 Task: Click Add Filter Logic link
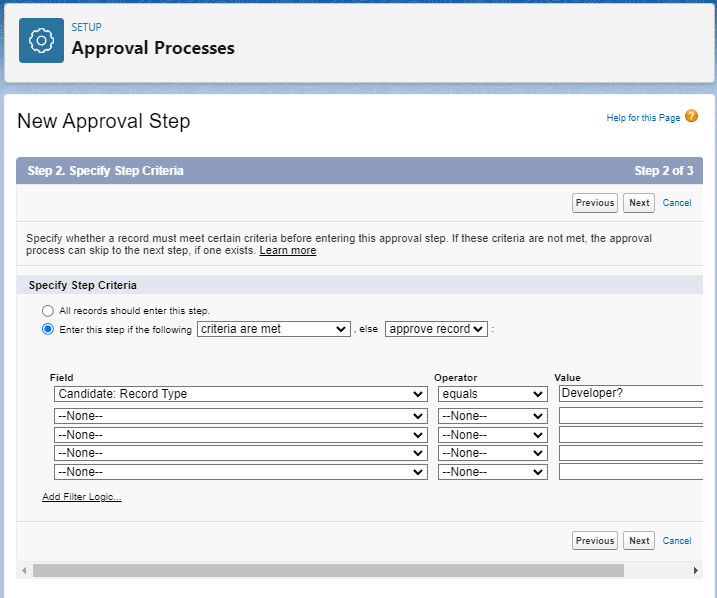coord(82,497)
